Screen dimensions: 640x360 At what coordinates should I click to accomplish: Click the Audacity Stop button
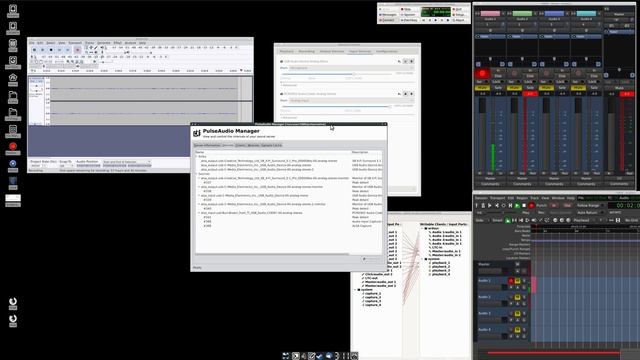pyautogui.click(x=51, y=50)
